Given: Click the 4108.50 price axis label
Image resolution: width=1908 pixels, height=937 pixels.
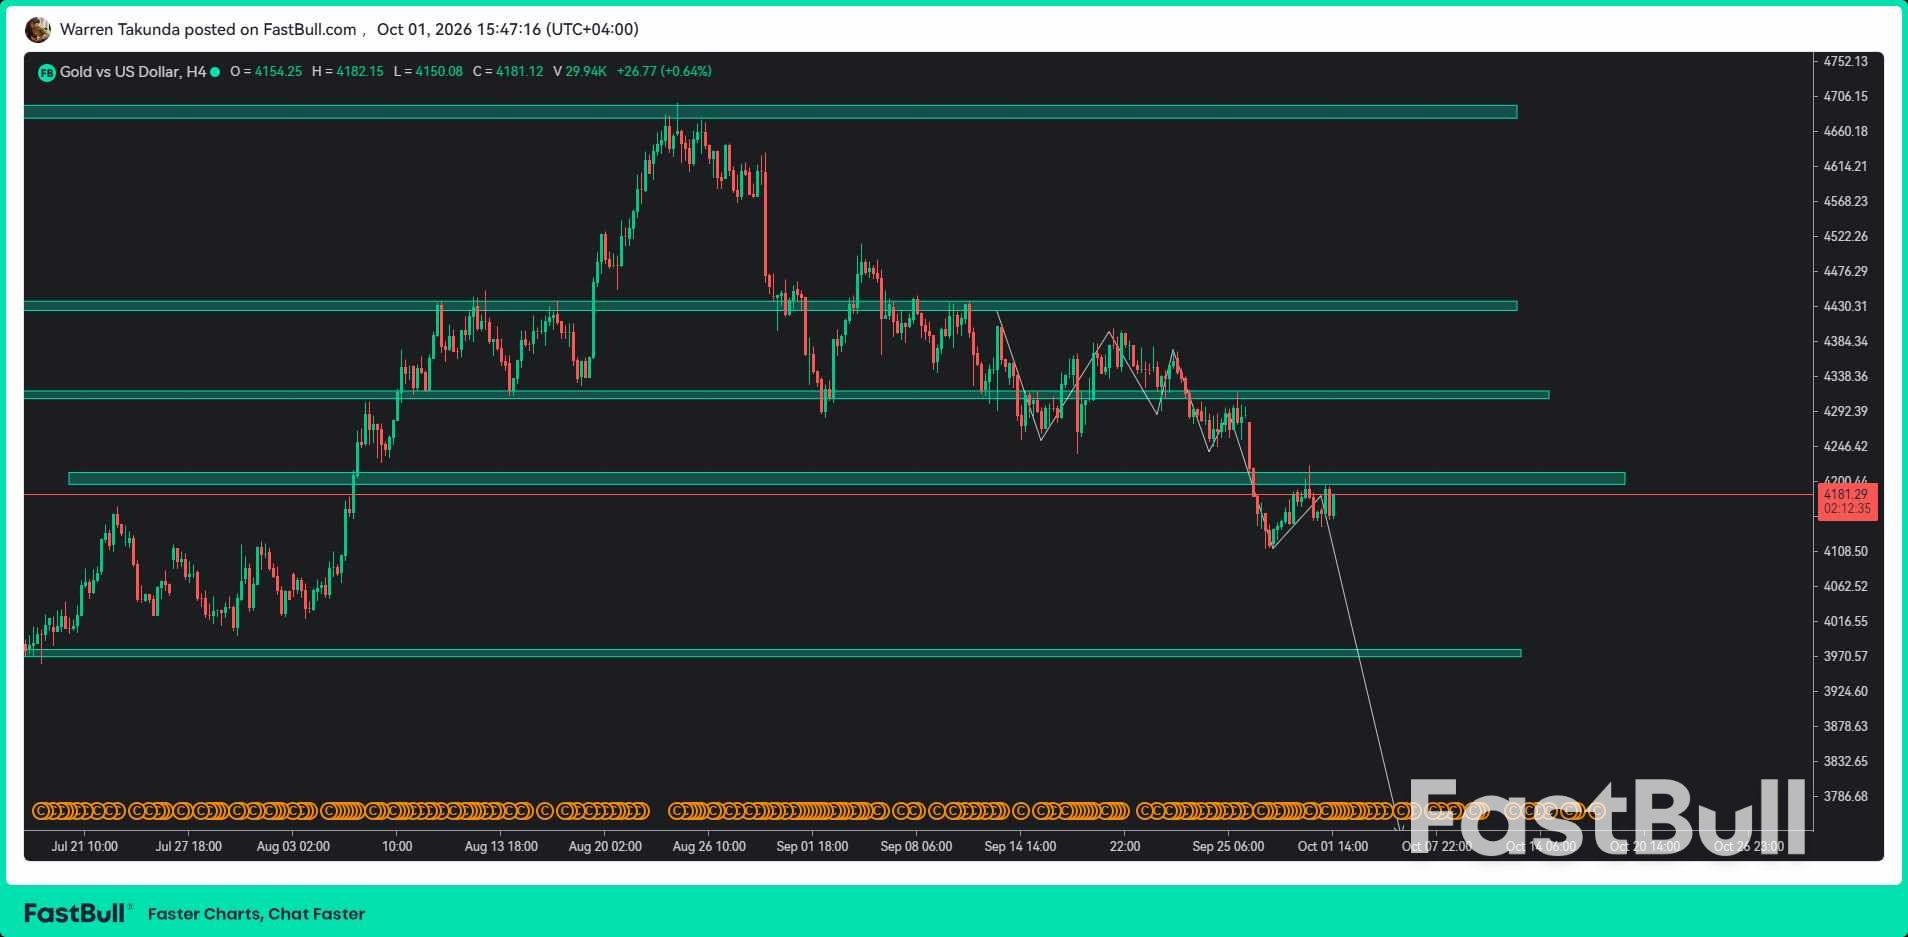Looking at the screenshot, I should coord(1845,552).
